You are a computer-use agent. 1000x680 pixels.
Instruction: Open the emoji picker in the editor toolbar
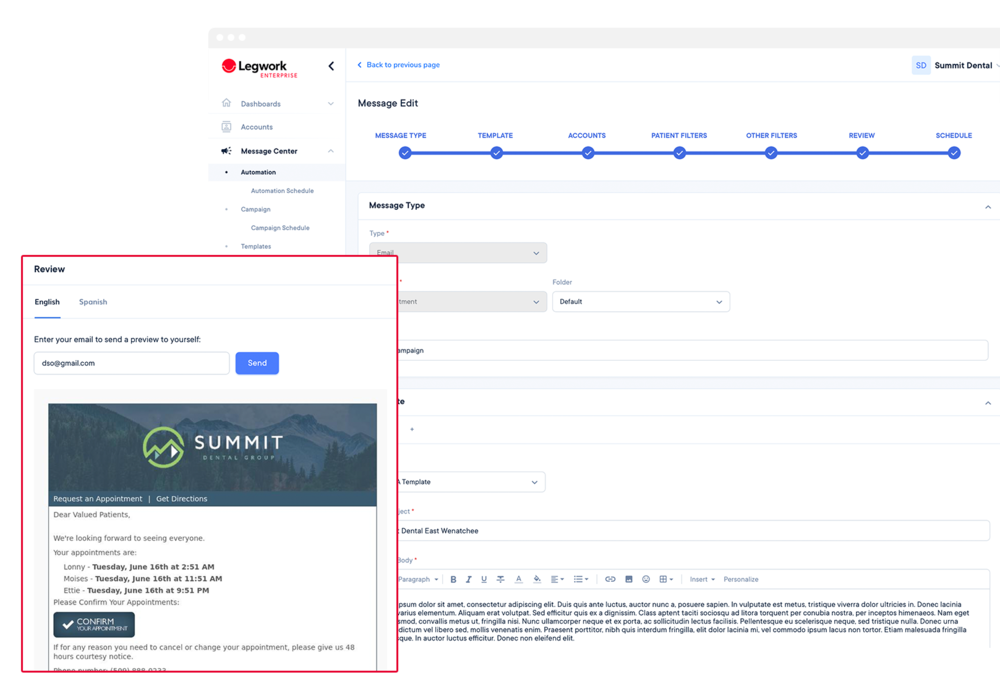coord(645,579)
